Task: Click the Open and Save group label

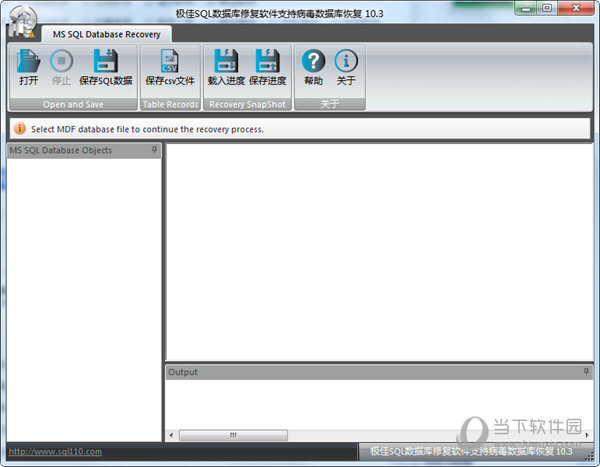Action: pyautogui.click(x=73, y=105)
